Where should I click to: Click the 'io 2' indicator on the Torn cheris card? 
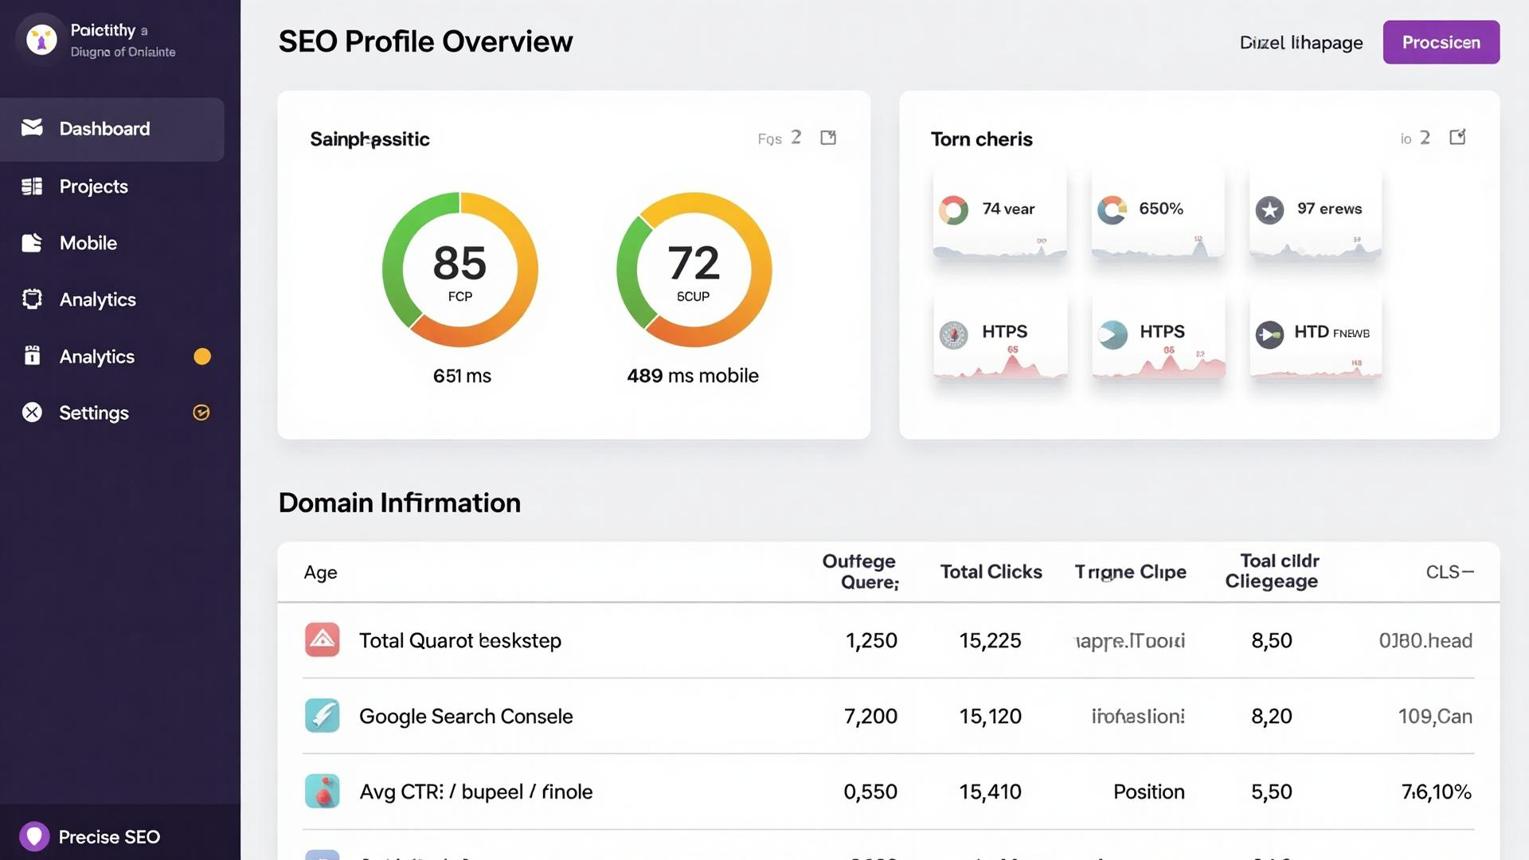(x=1415, y=138)
